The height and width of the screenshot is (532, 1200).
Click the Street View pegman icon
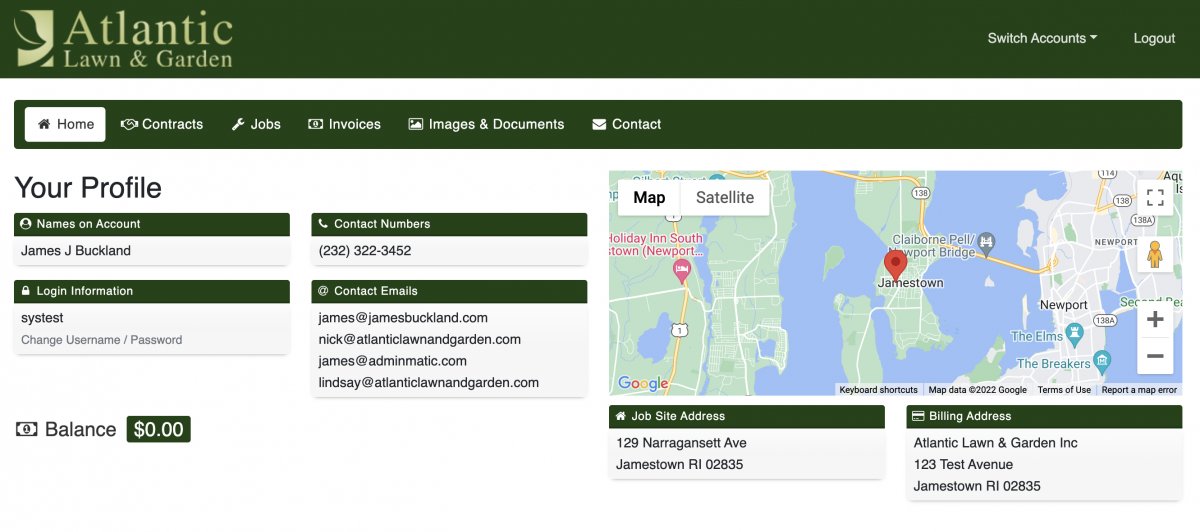pyautogui.click(x=1155, y=255)
